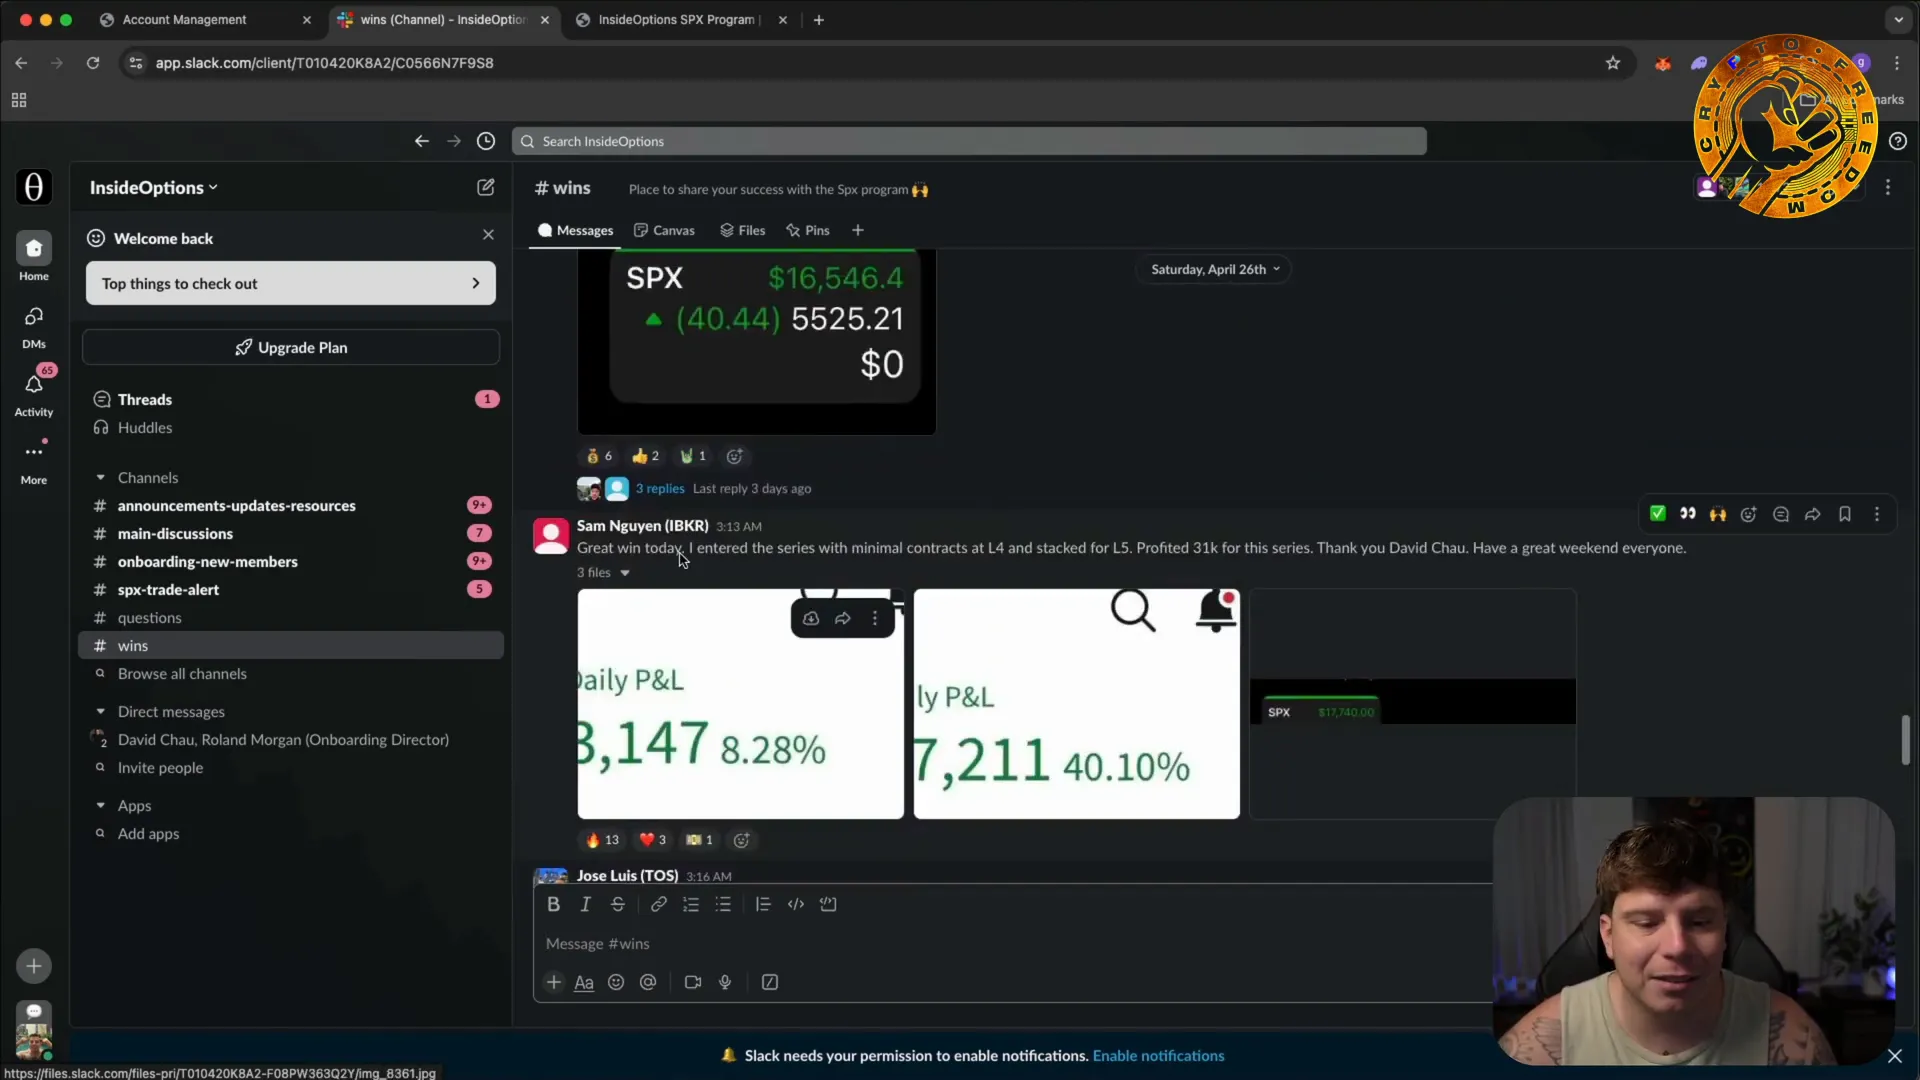
Task: Click the help question mark icon
Action: click(x=1897, y=141)
